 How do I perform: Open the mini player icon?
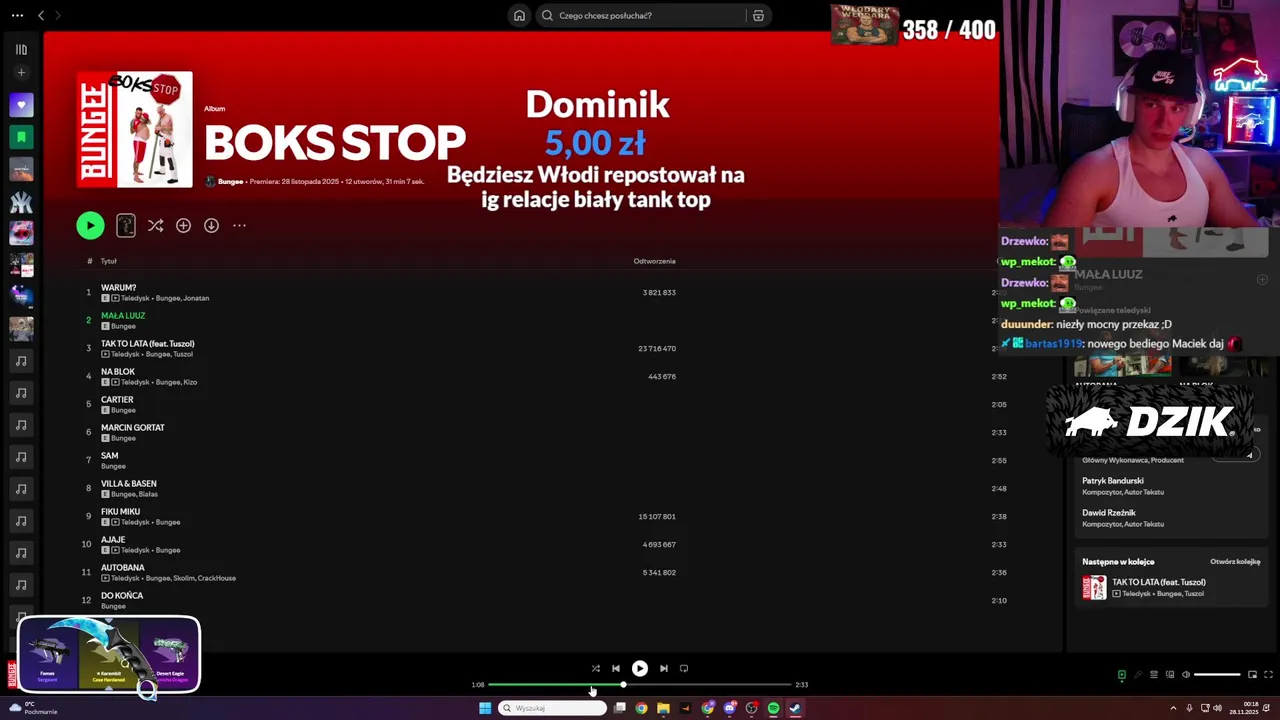click(x=1252, y=674)
